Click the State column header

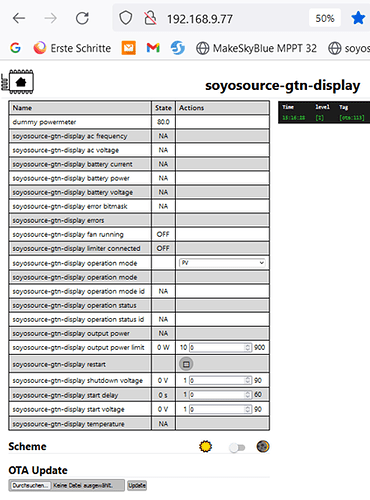click(x=163, y=108)
